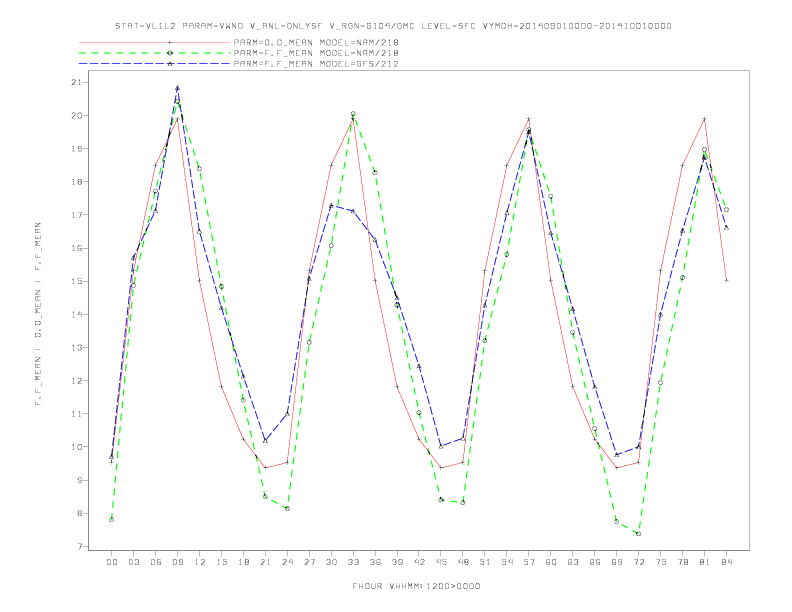
Task: Click x-axis forecast hour label 27
Action: pos(309,562)
